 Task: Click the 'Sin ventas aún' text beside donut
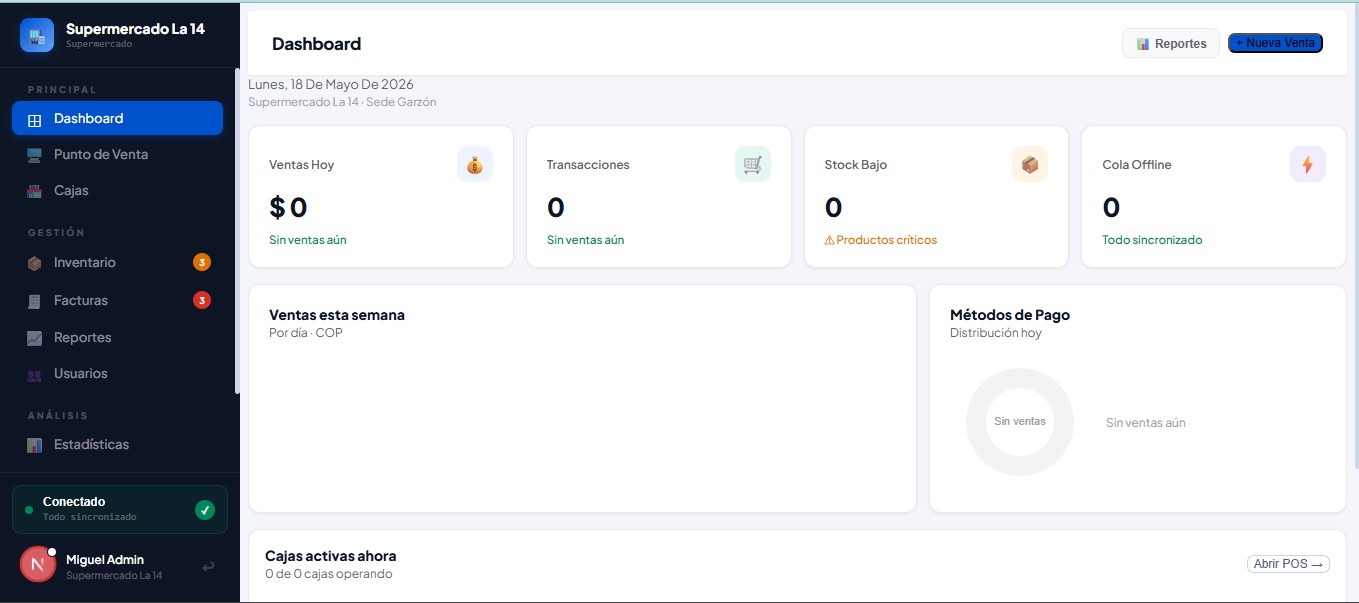tap(1146, 423)
